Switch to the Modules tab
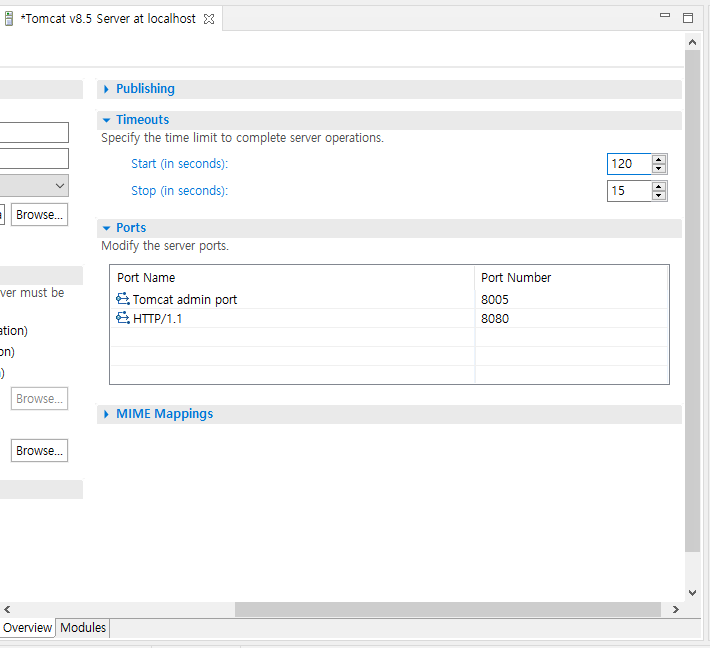Viewport: 710px width, 648px height. tap(83, 628)
